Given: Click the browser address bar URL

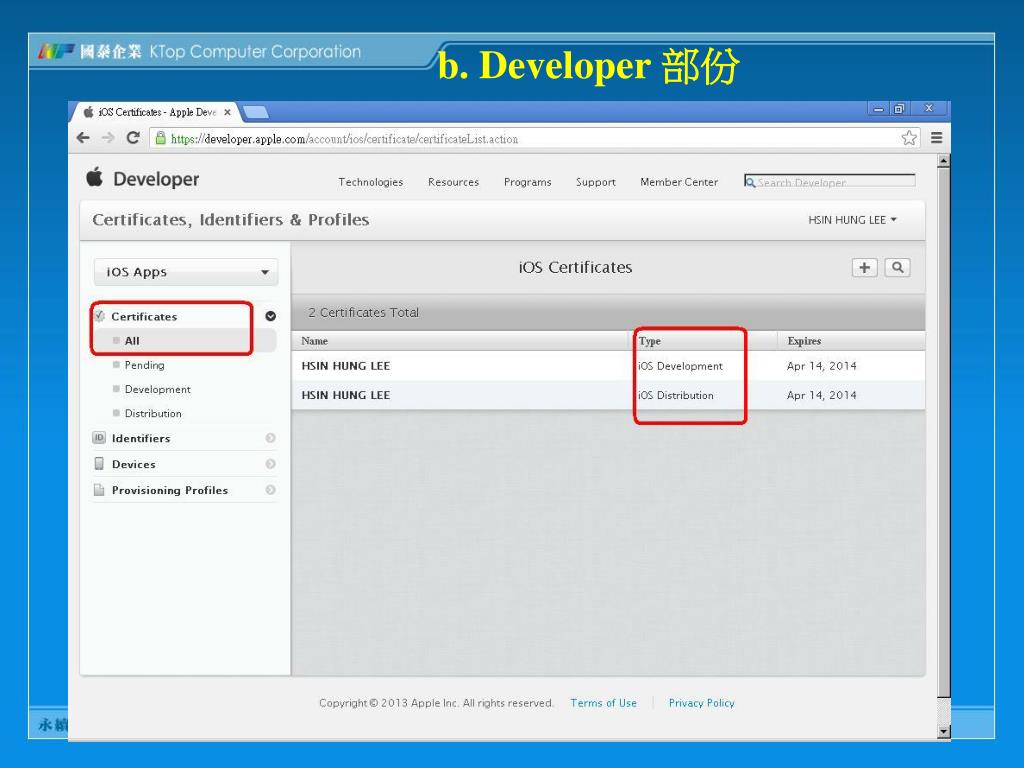Looking at the screenshot, I should [x=344, y=138].
